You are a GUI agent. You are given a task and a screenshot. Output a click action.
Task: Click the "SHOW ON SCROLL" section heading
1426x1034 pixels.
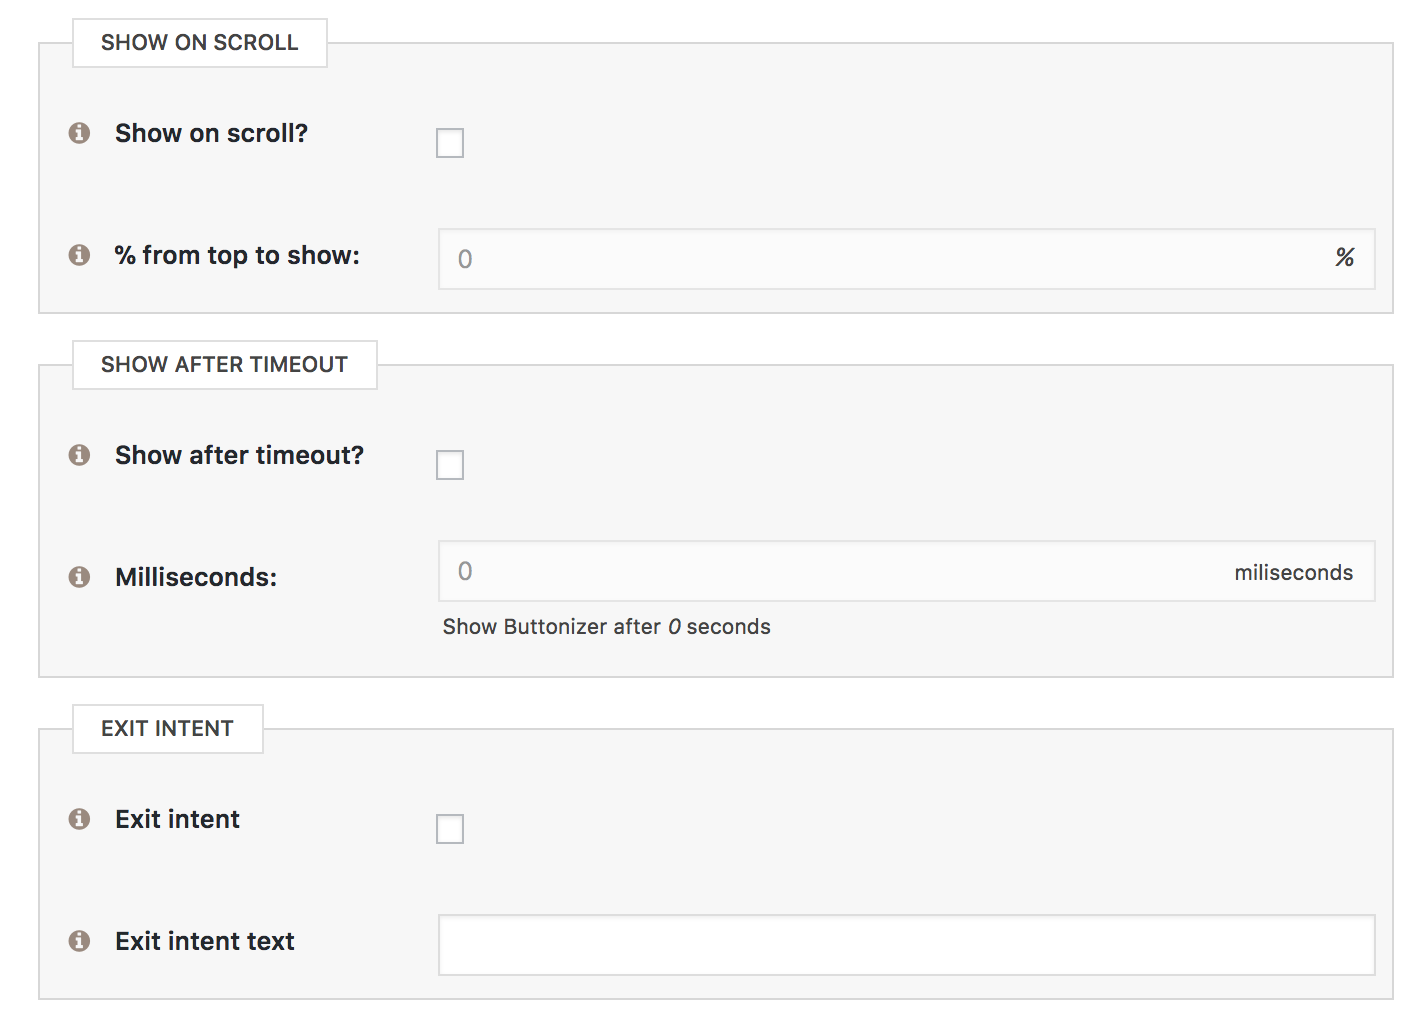click(x=200, y=43)
